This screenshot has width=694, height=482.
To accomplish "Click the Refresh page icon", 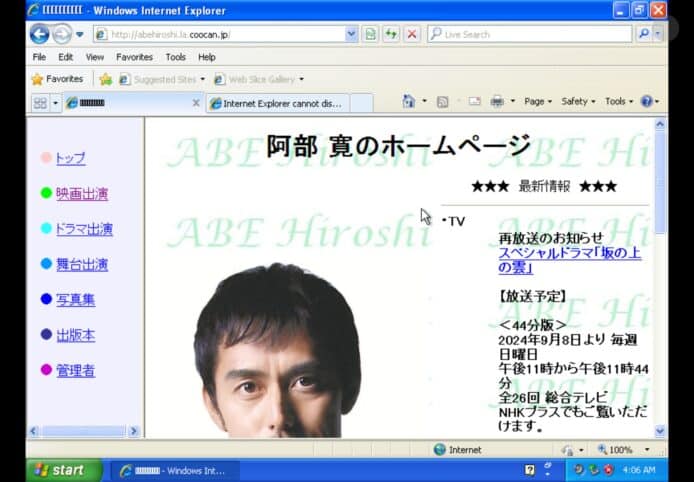I will 391,34.
